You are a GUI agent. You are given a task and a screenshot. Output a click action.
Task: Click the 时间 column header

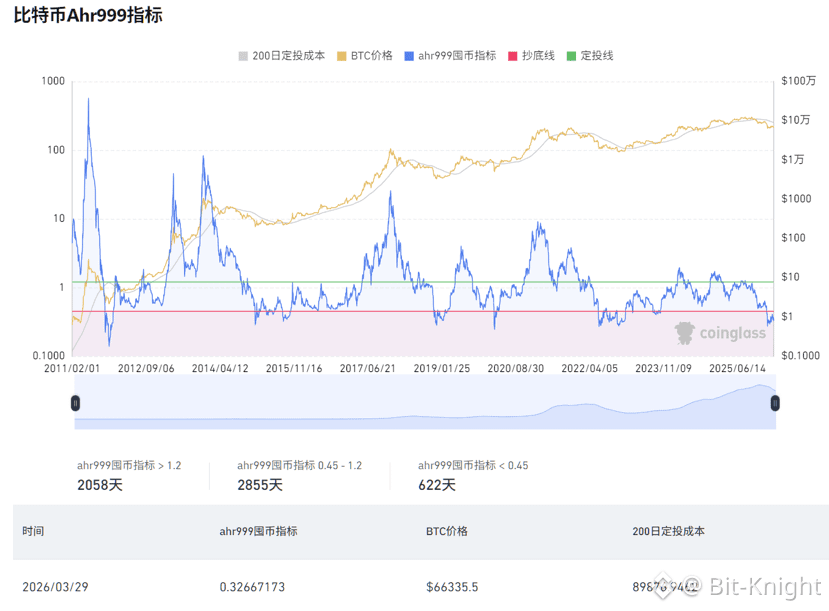click(x=33, y=531)
